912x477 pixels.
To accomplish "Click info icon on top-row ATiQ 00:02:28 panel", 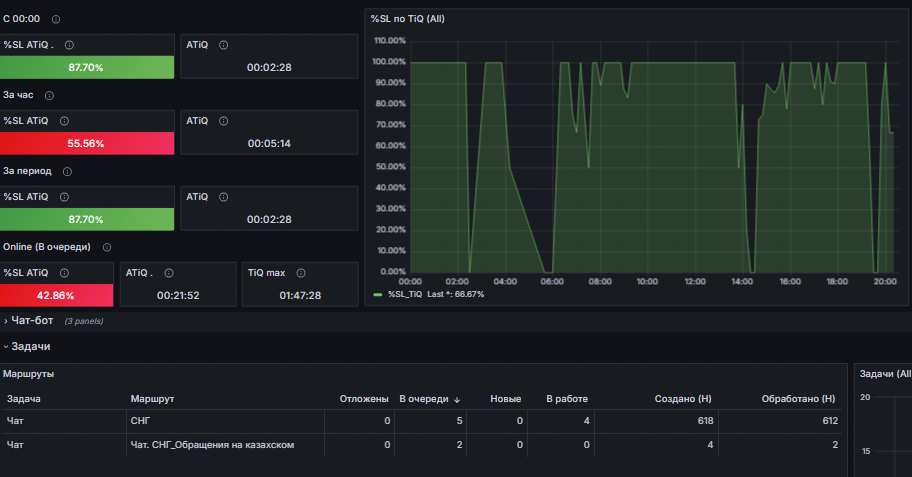I will (x=223, y=45).
